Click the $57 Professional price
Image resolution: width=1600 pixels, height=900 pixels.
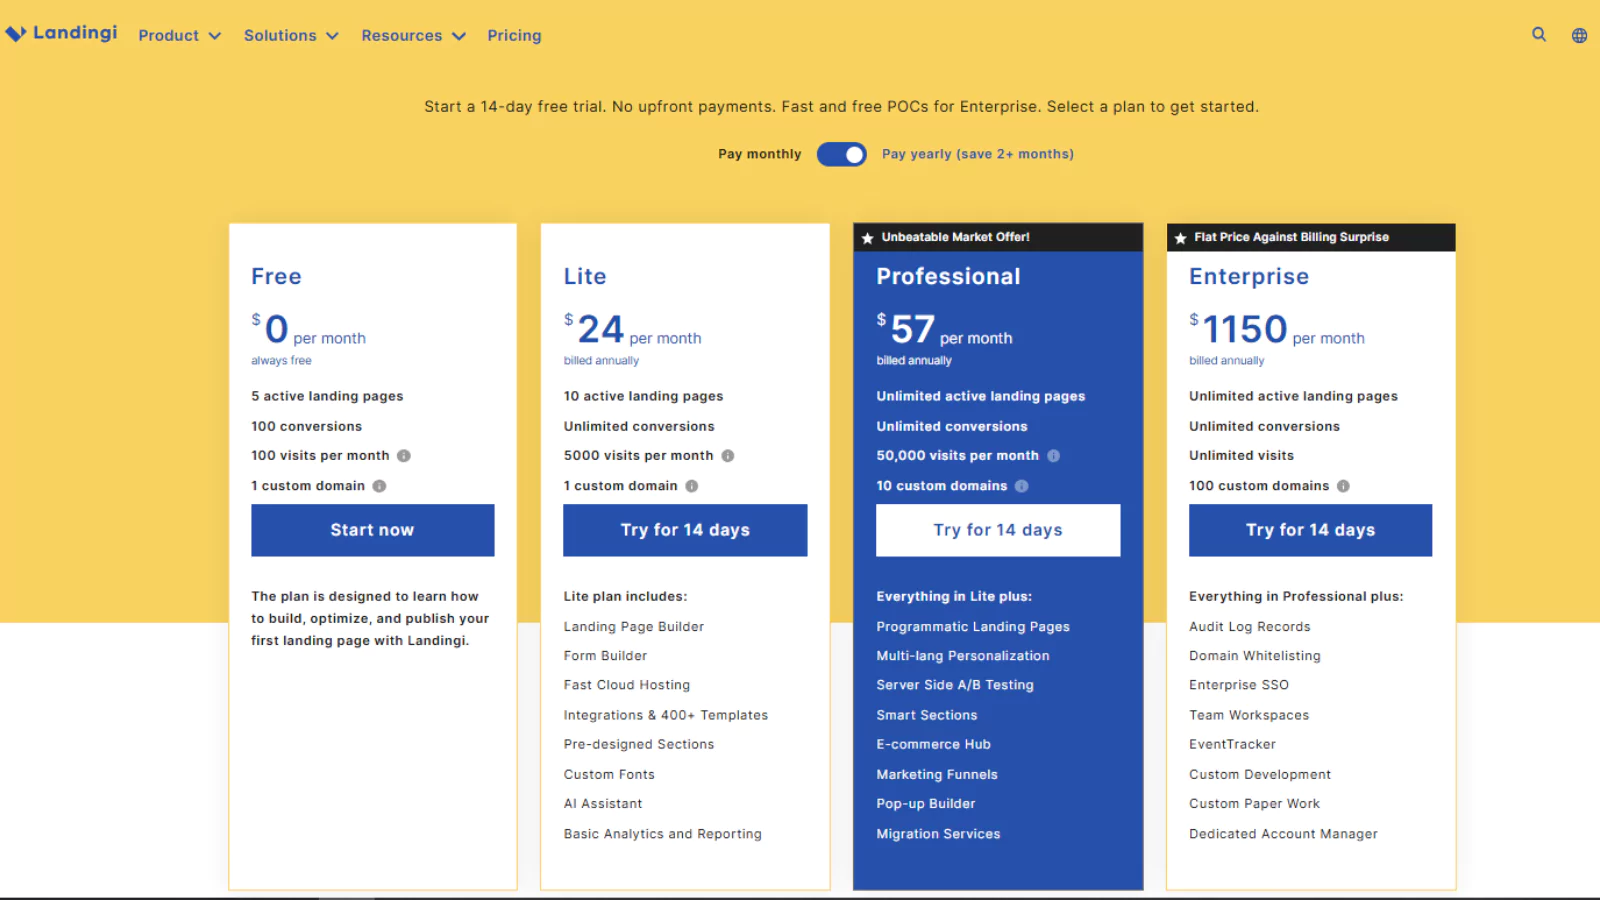906,329
